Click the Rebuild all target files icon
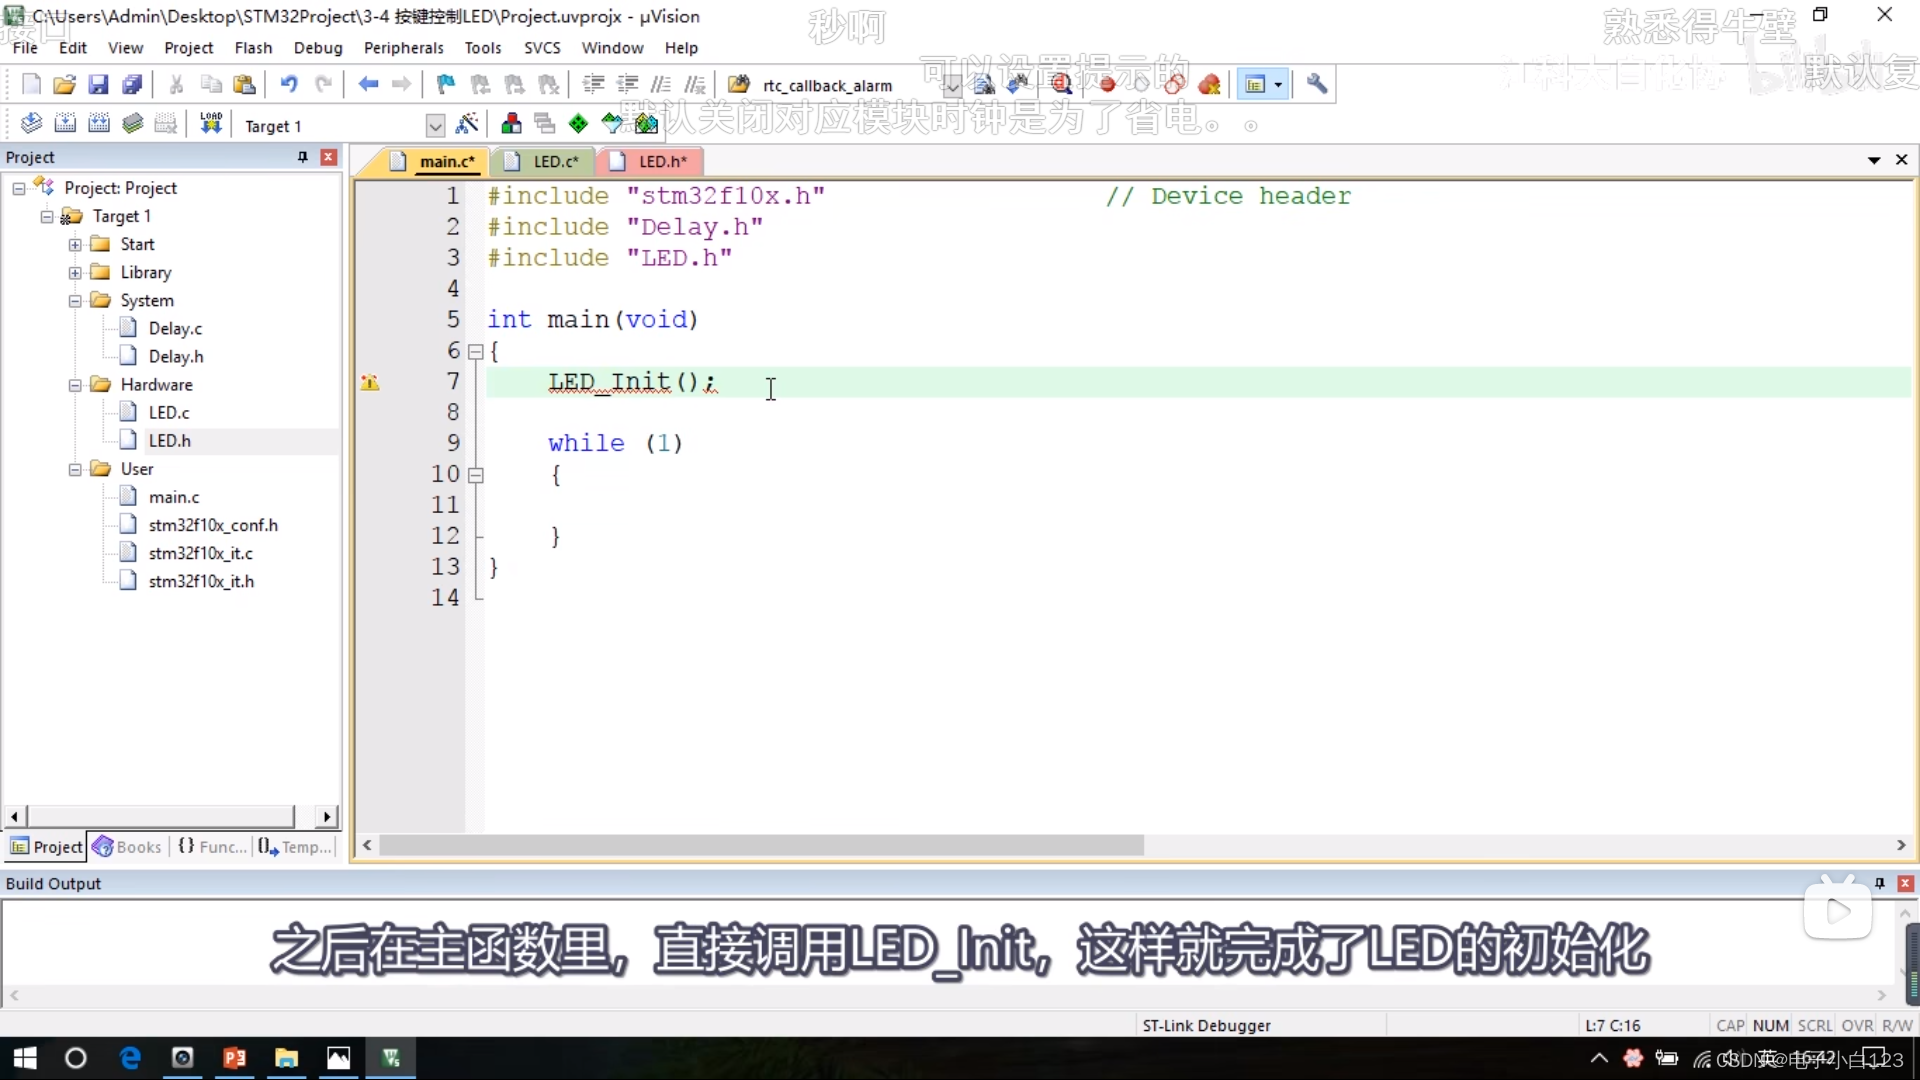 tap(99, 124)
